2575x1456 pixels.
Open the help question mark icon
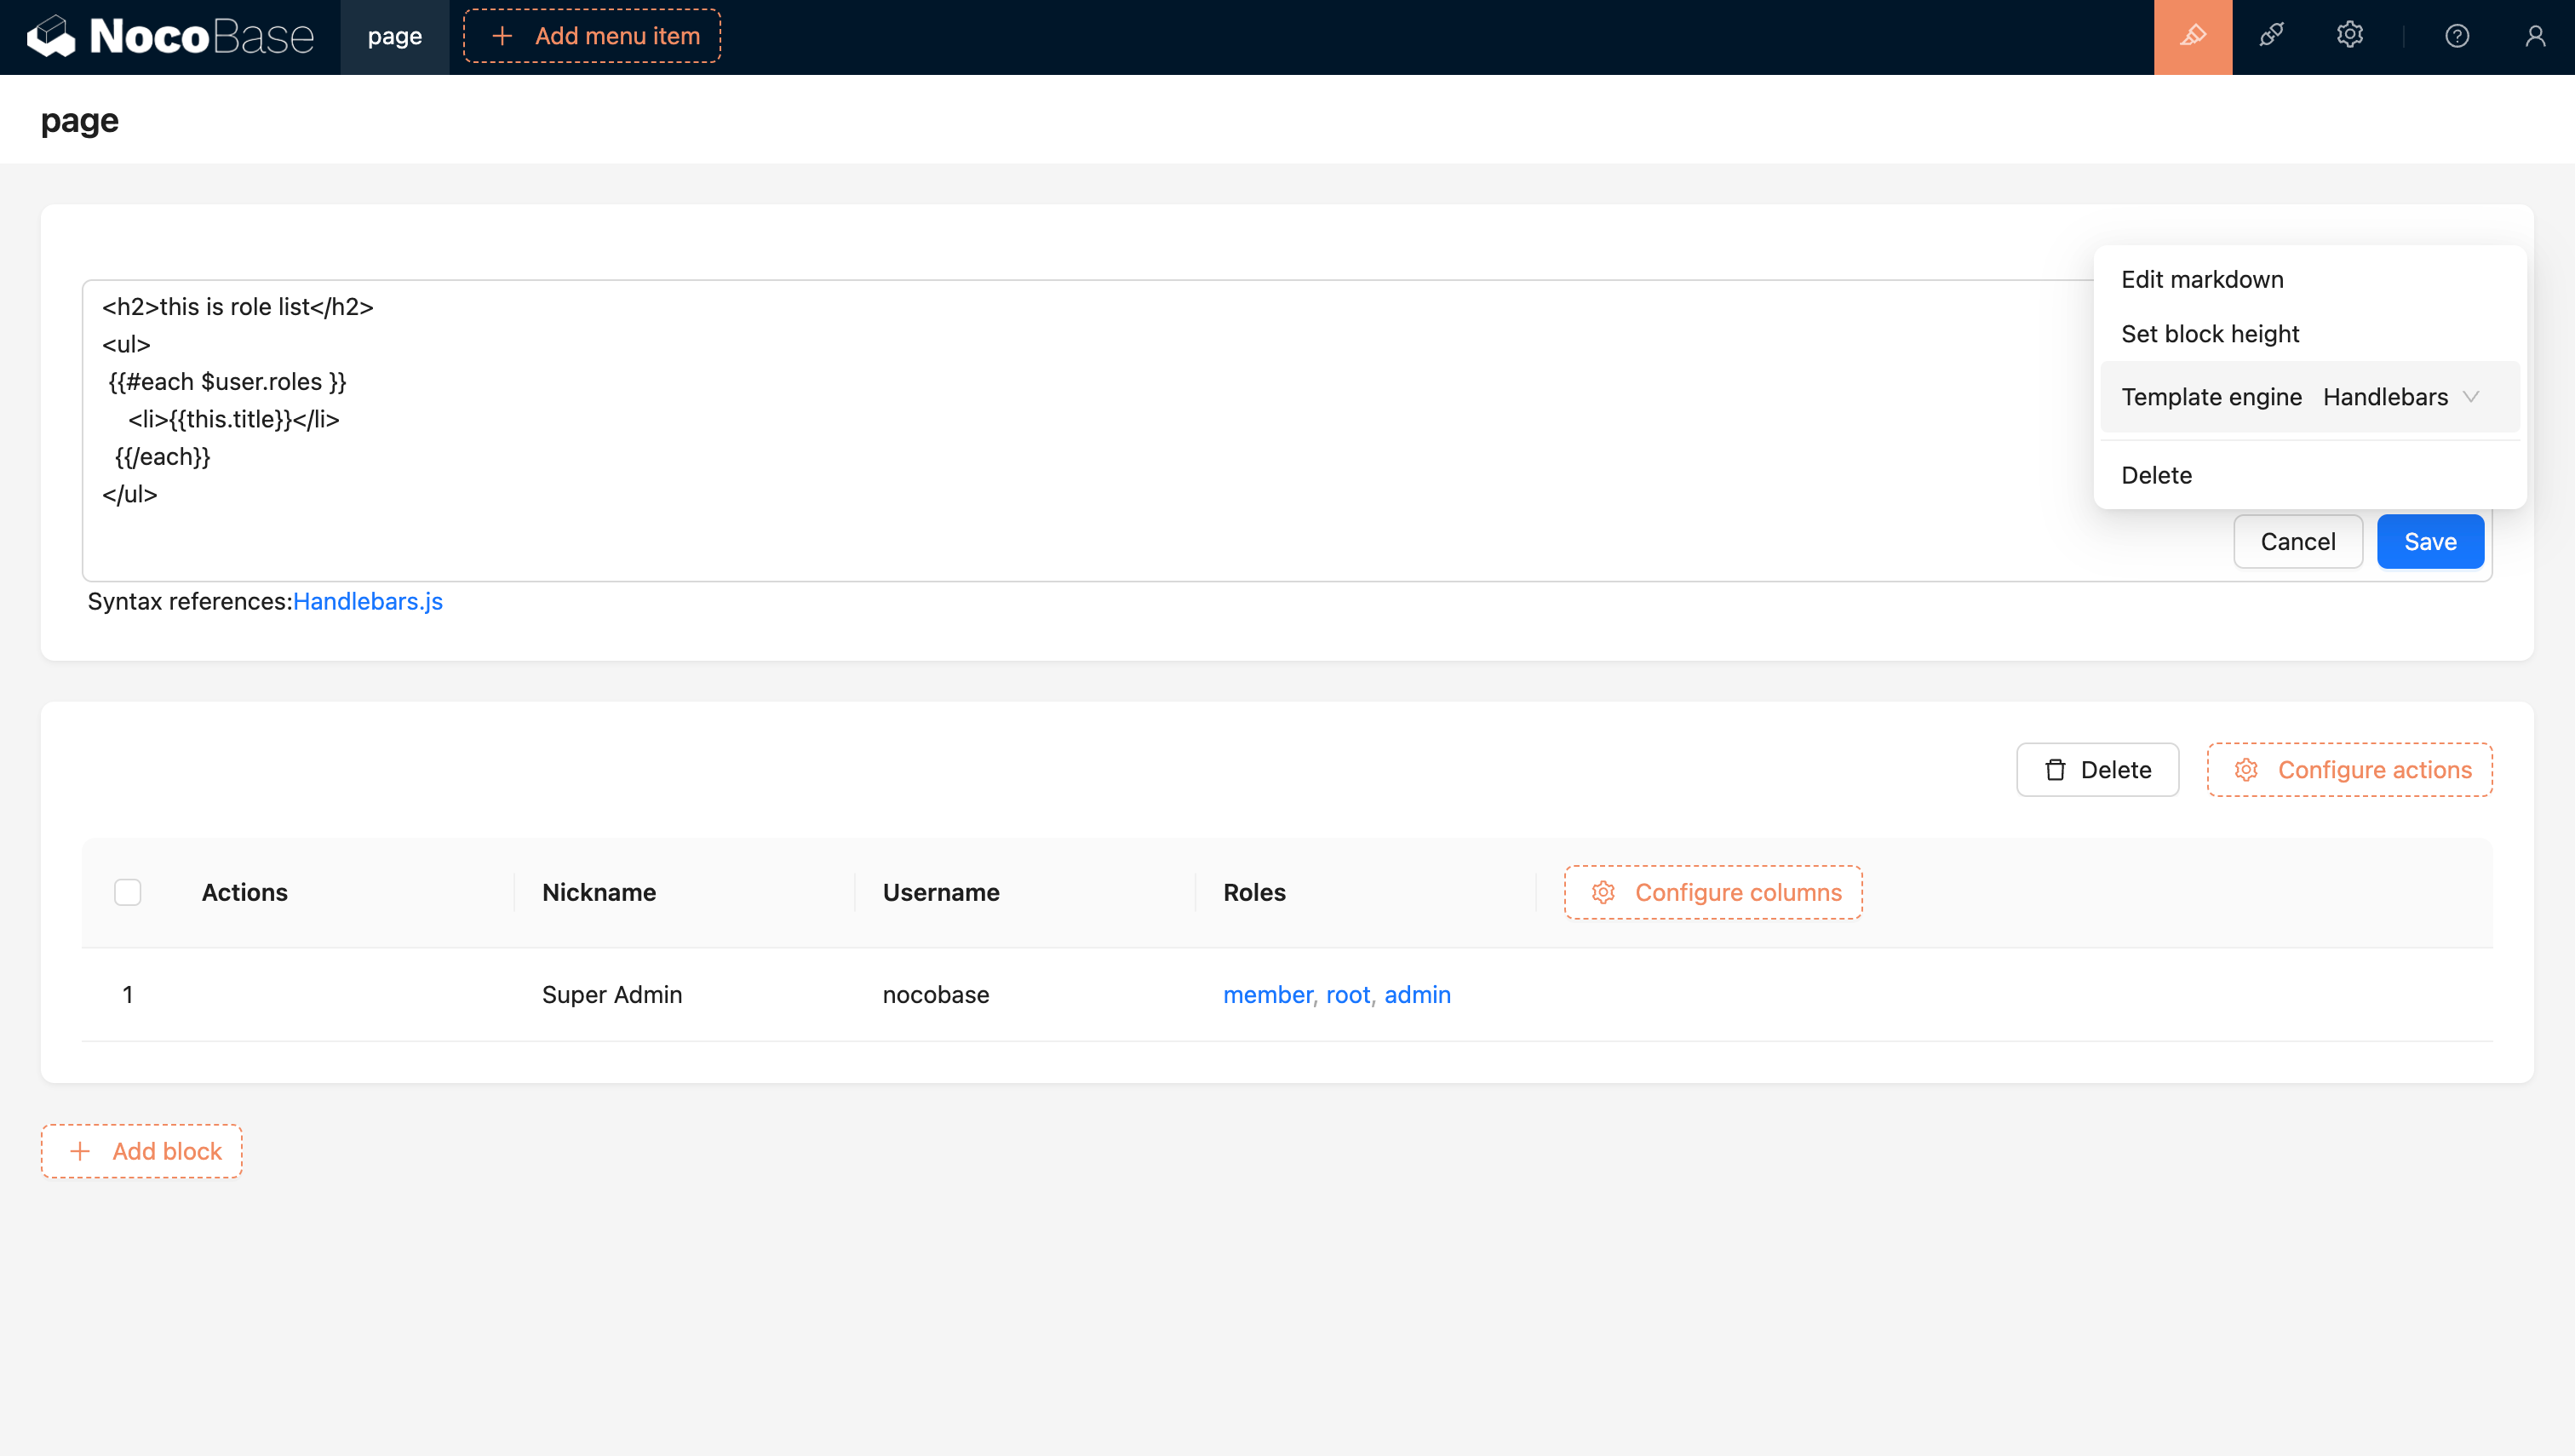(2457, 37)
